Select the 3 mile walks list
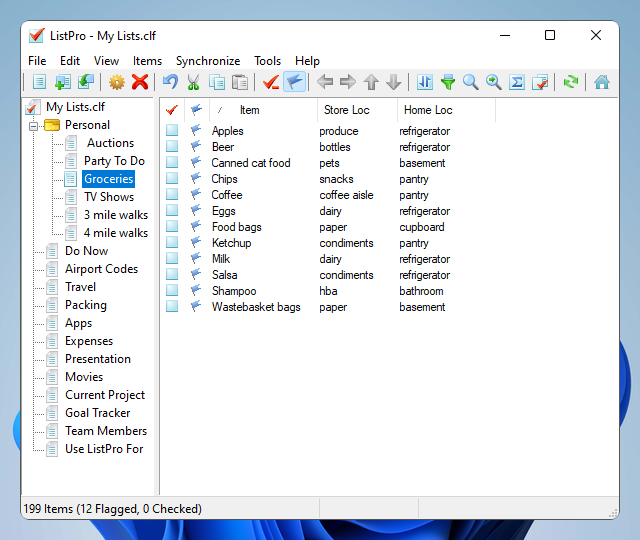 [116, 215]
